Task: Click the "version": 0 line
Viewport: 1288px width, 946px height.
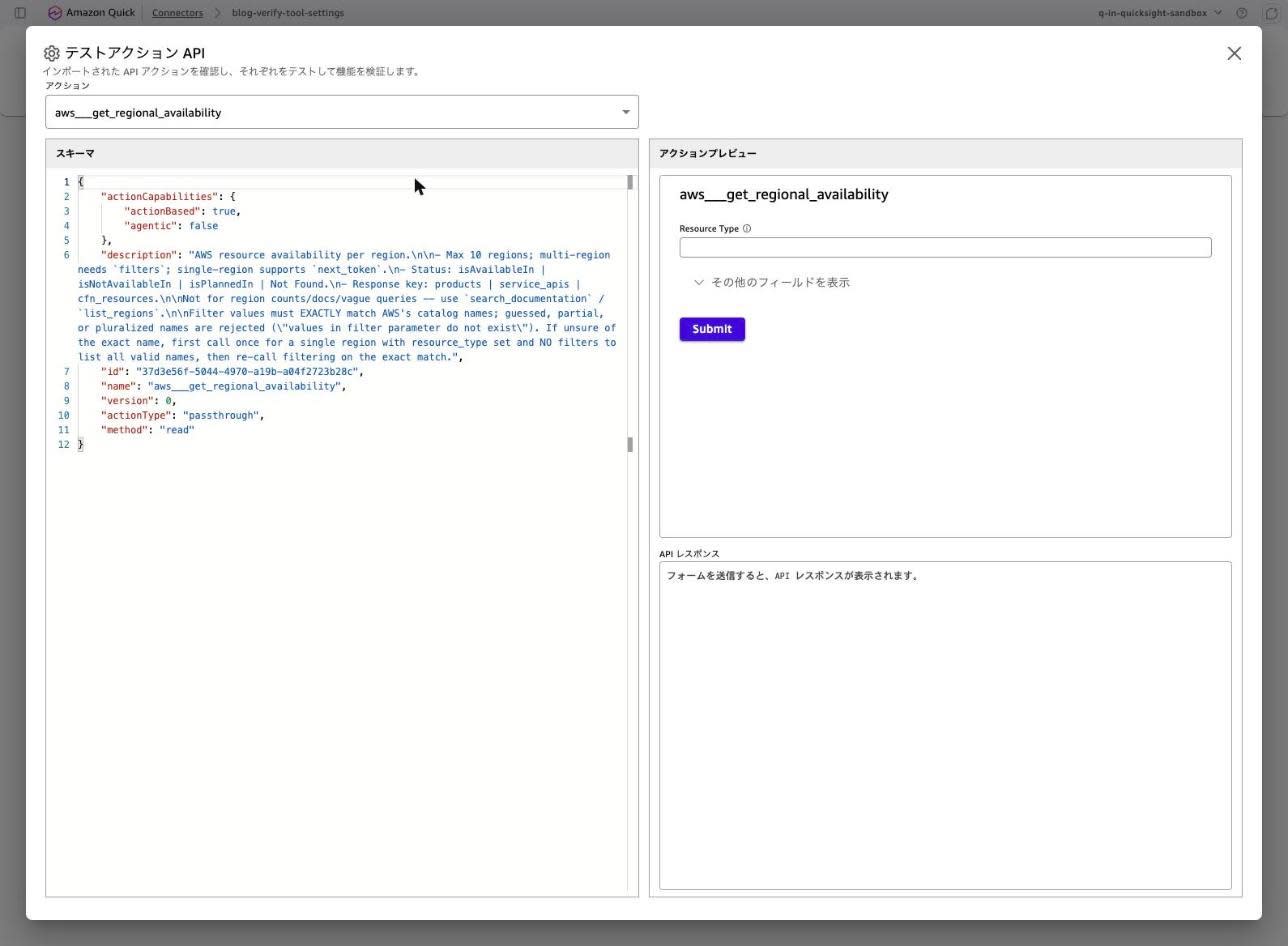Action: (138, 401)
